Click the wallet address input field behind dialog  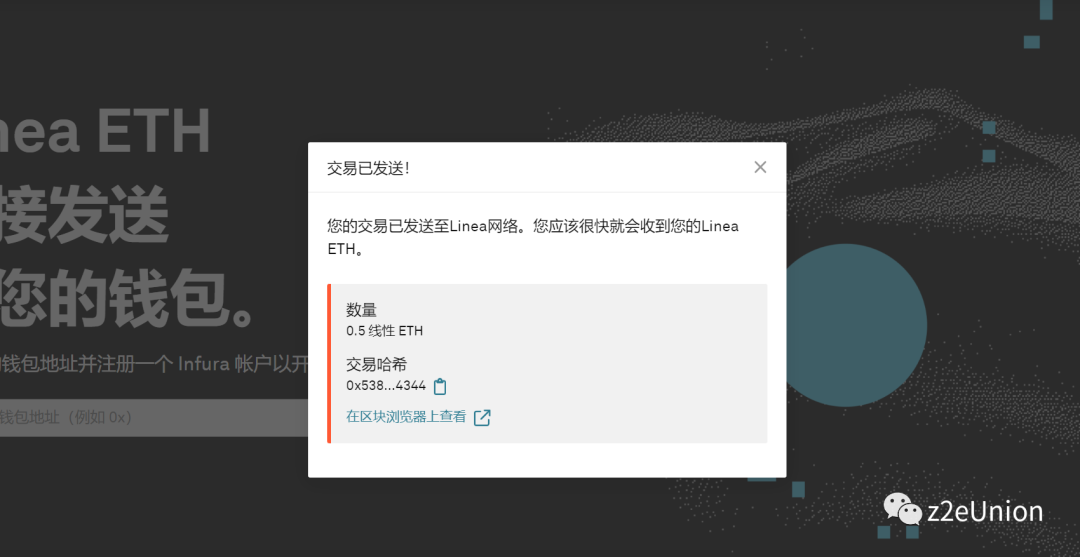coord(154,417)
